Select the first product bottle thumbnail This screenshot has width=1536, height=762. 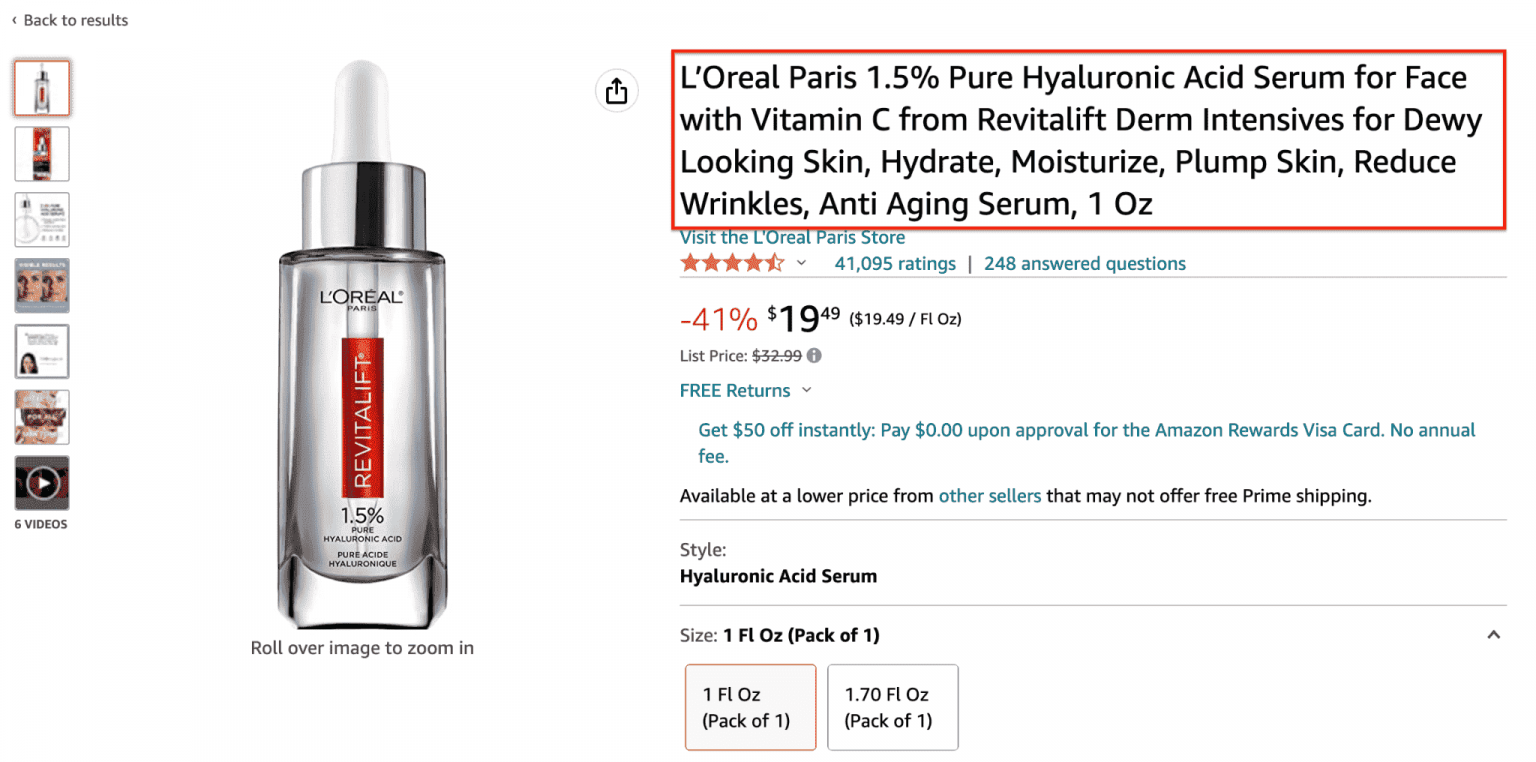[41, 88]
